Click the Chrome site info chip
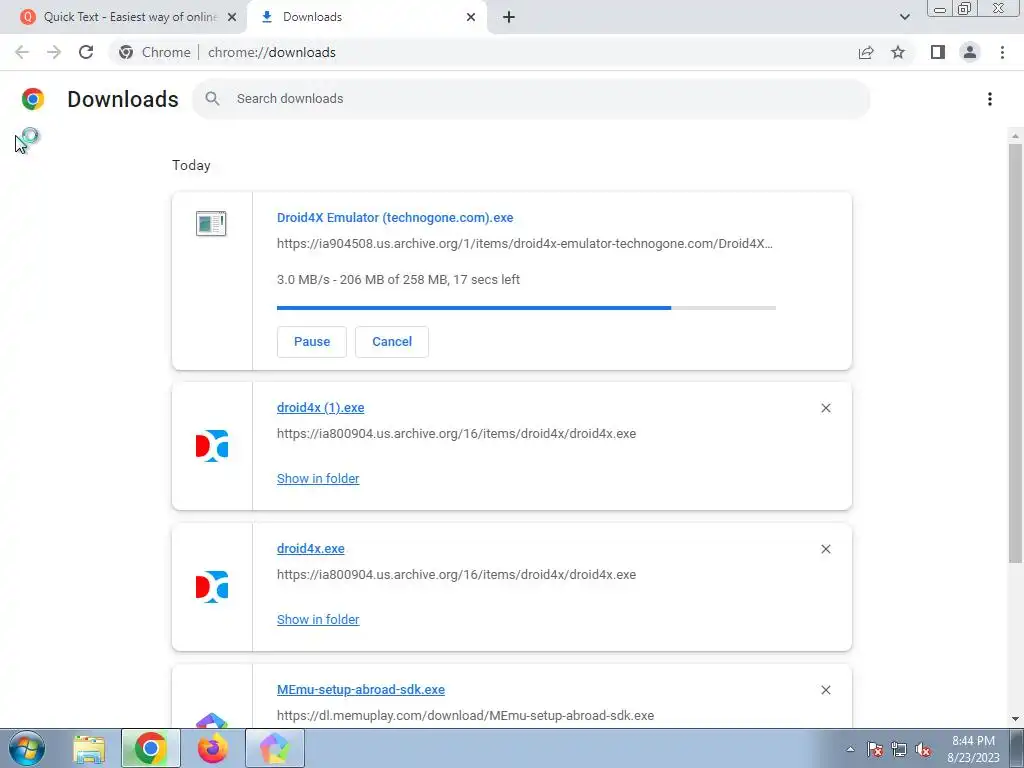This screenshot has width=1024, height=768. coord(155,52)
